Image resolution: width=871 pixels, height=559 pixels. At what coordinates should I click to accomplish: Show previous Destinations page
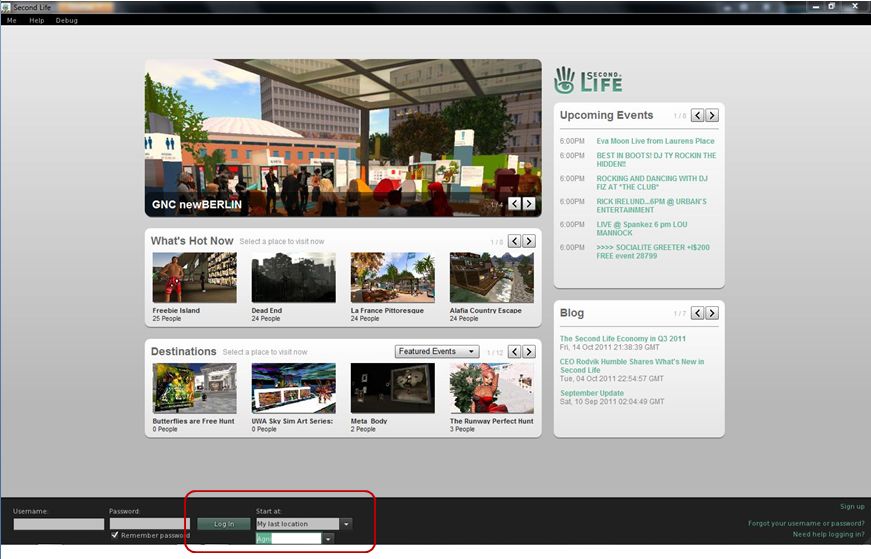click(x=514, y=352)
